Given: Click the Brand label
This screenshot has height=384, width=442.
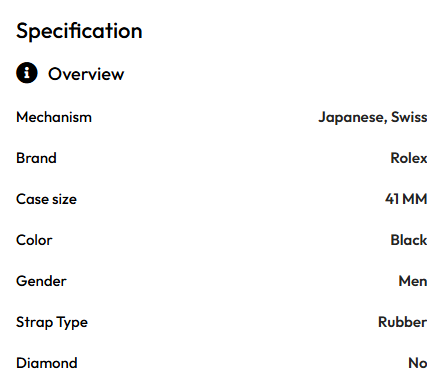Looking at the screenshot, I should [x=36, y=158].
